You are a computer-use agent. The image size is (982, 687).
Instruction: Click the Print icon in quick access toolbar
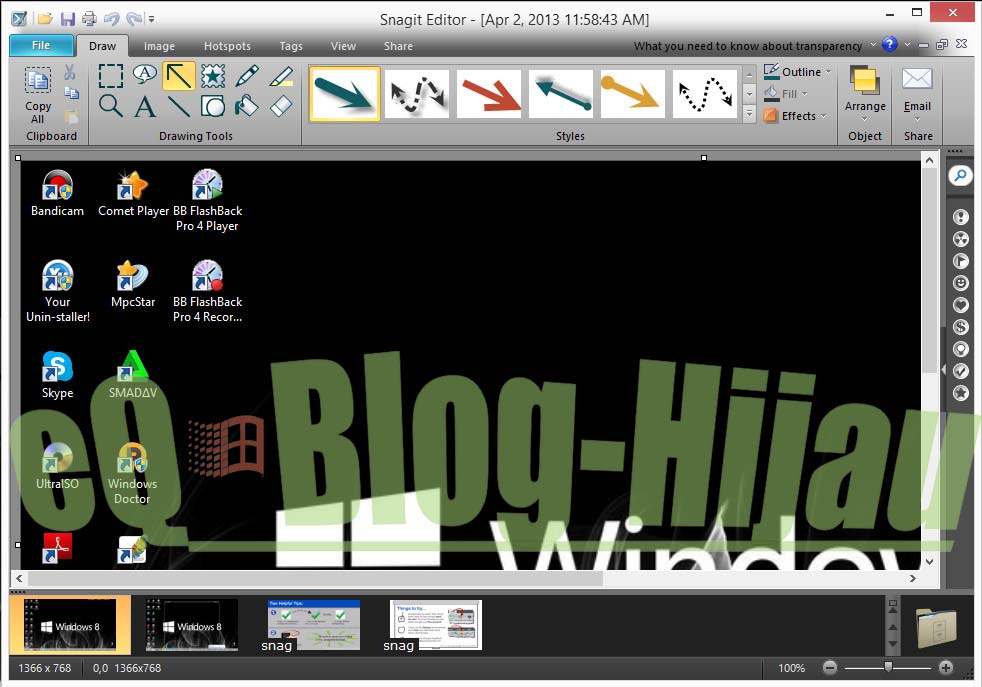point(90,19)
